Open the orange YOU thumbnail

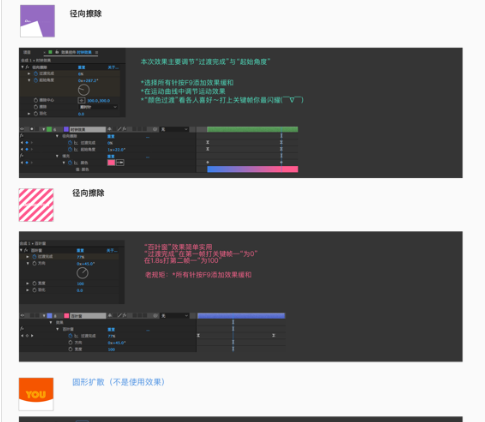36,394
